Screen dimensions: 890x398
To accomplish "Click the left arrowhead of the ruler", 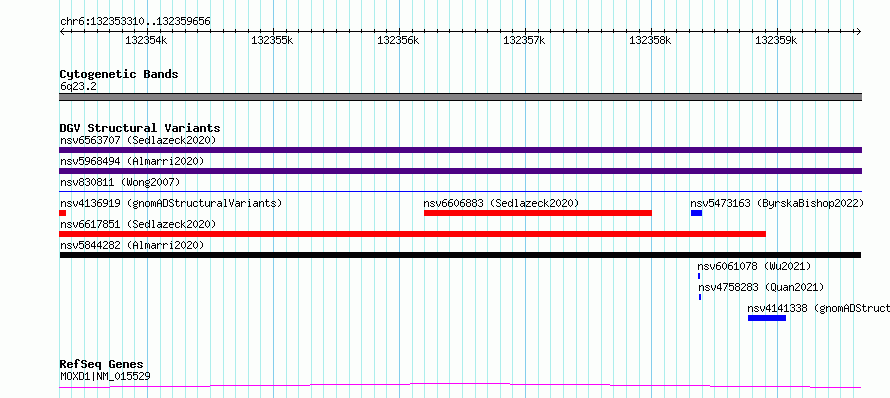I will tap(62, 31).
